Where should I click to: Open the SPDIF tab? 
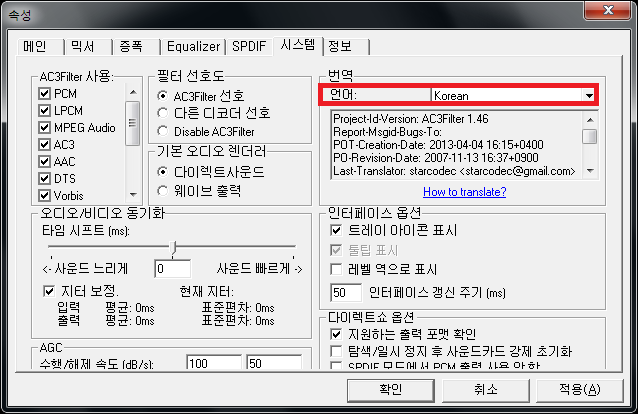tap(249, 46)
